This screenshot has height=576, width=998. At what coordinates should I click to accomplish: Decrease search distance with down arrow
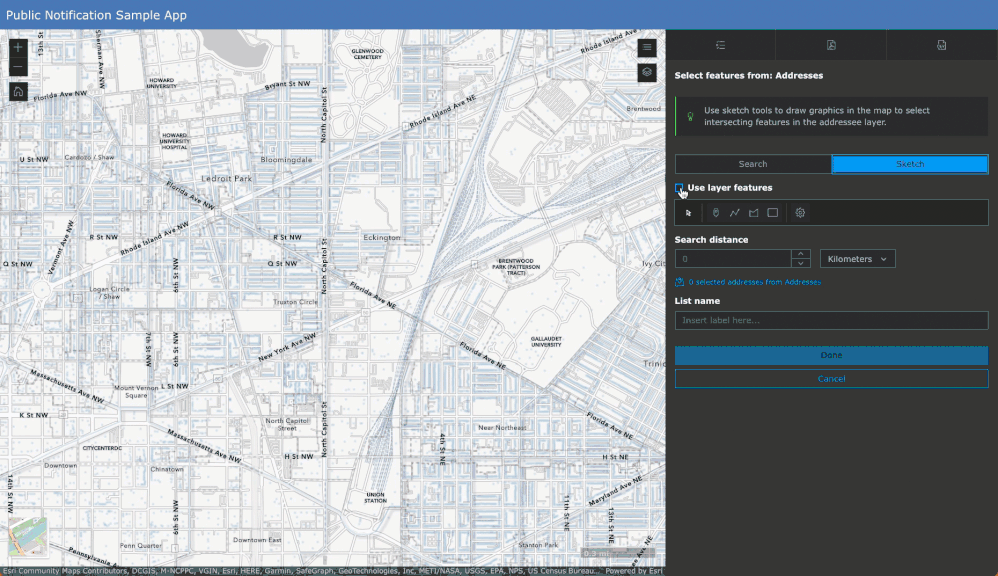[800, 264]
